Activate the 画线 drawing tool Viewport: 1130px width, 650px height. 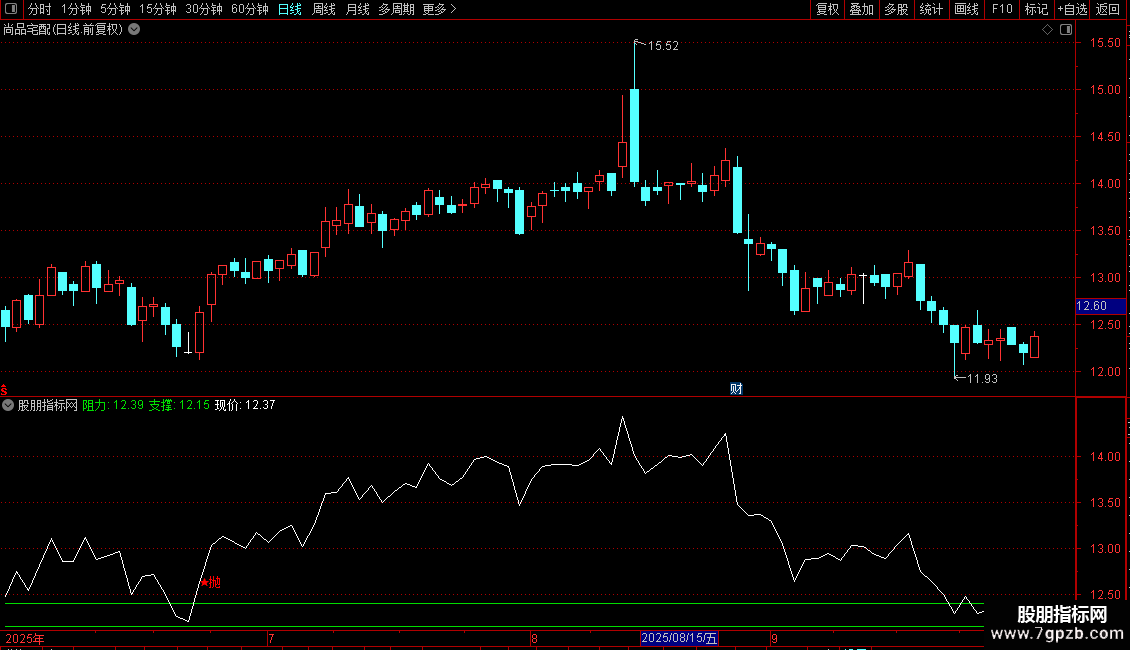[x=966, y=9]
